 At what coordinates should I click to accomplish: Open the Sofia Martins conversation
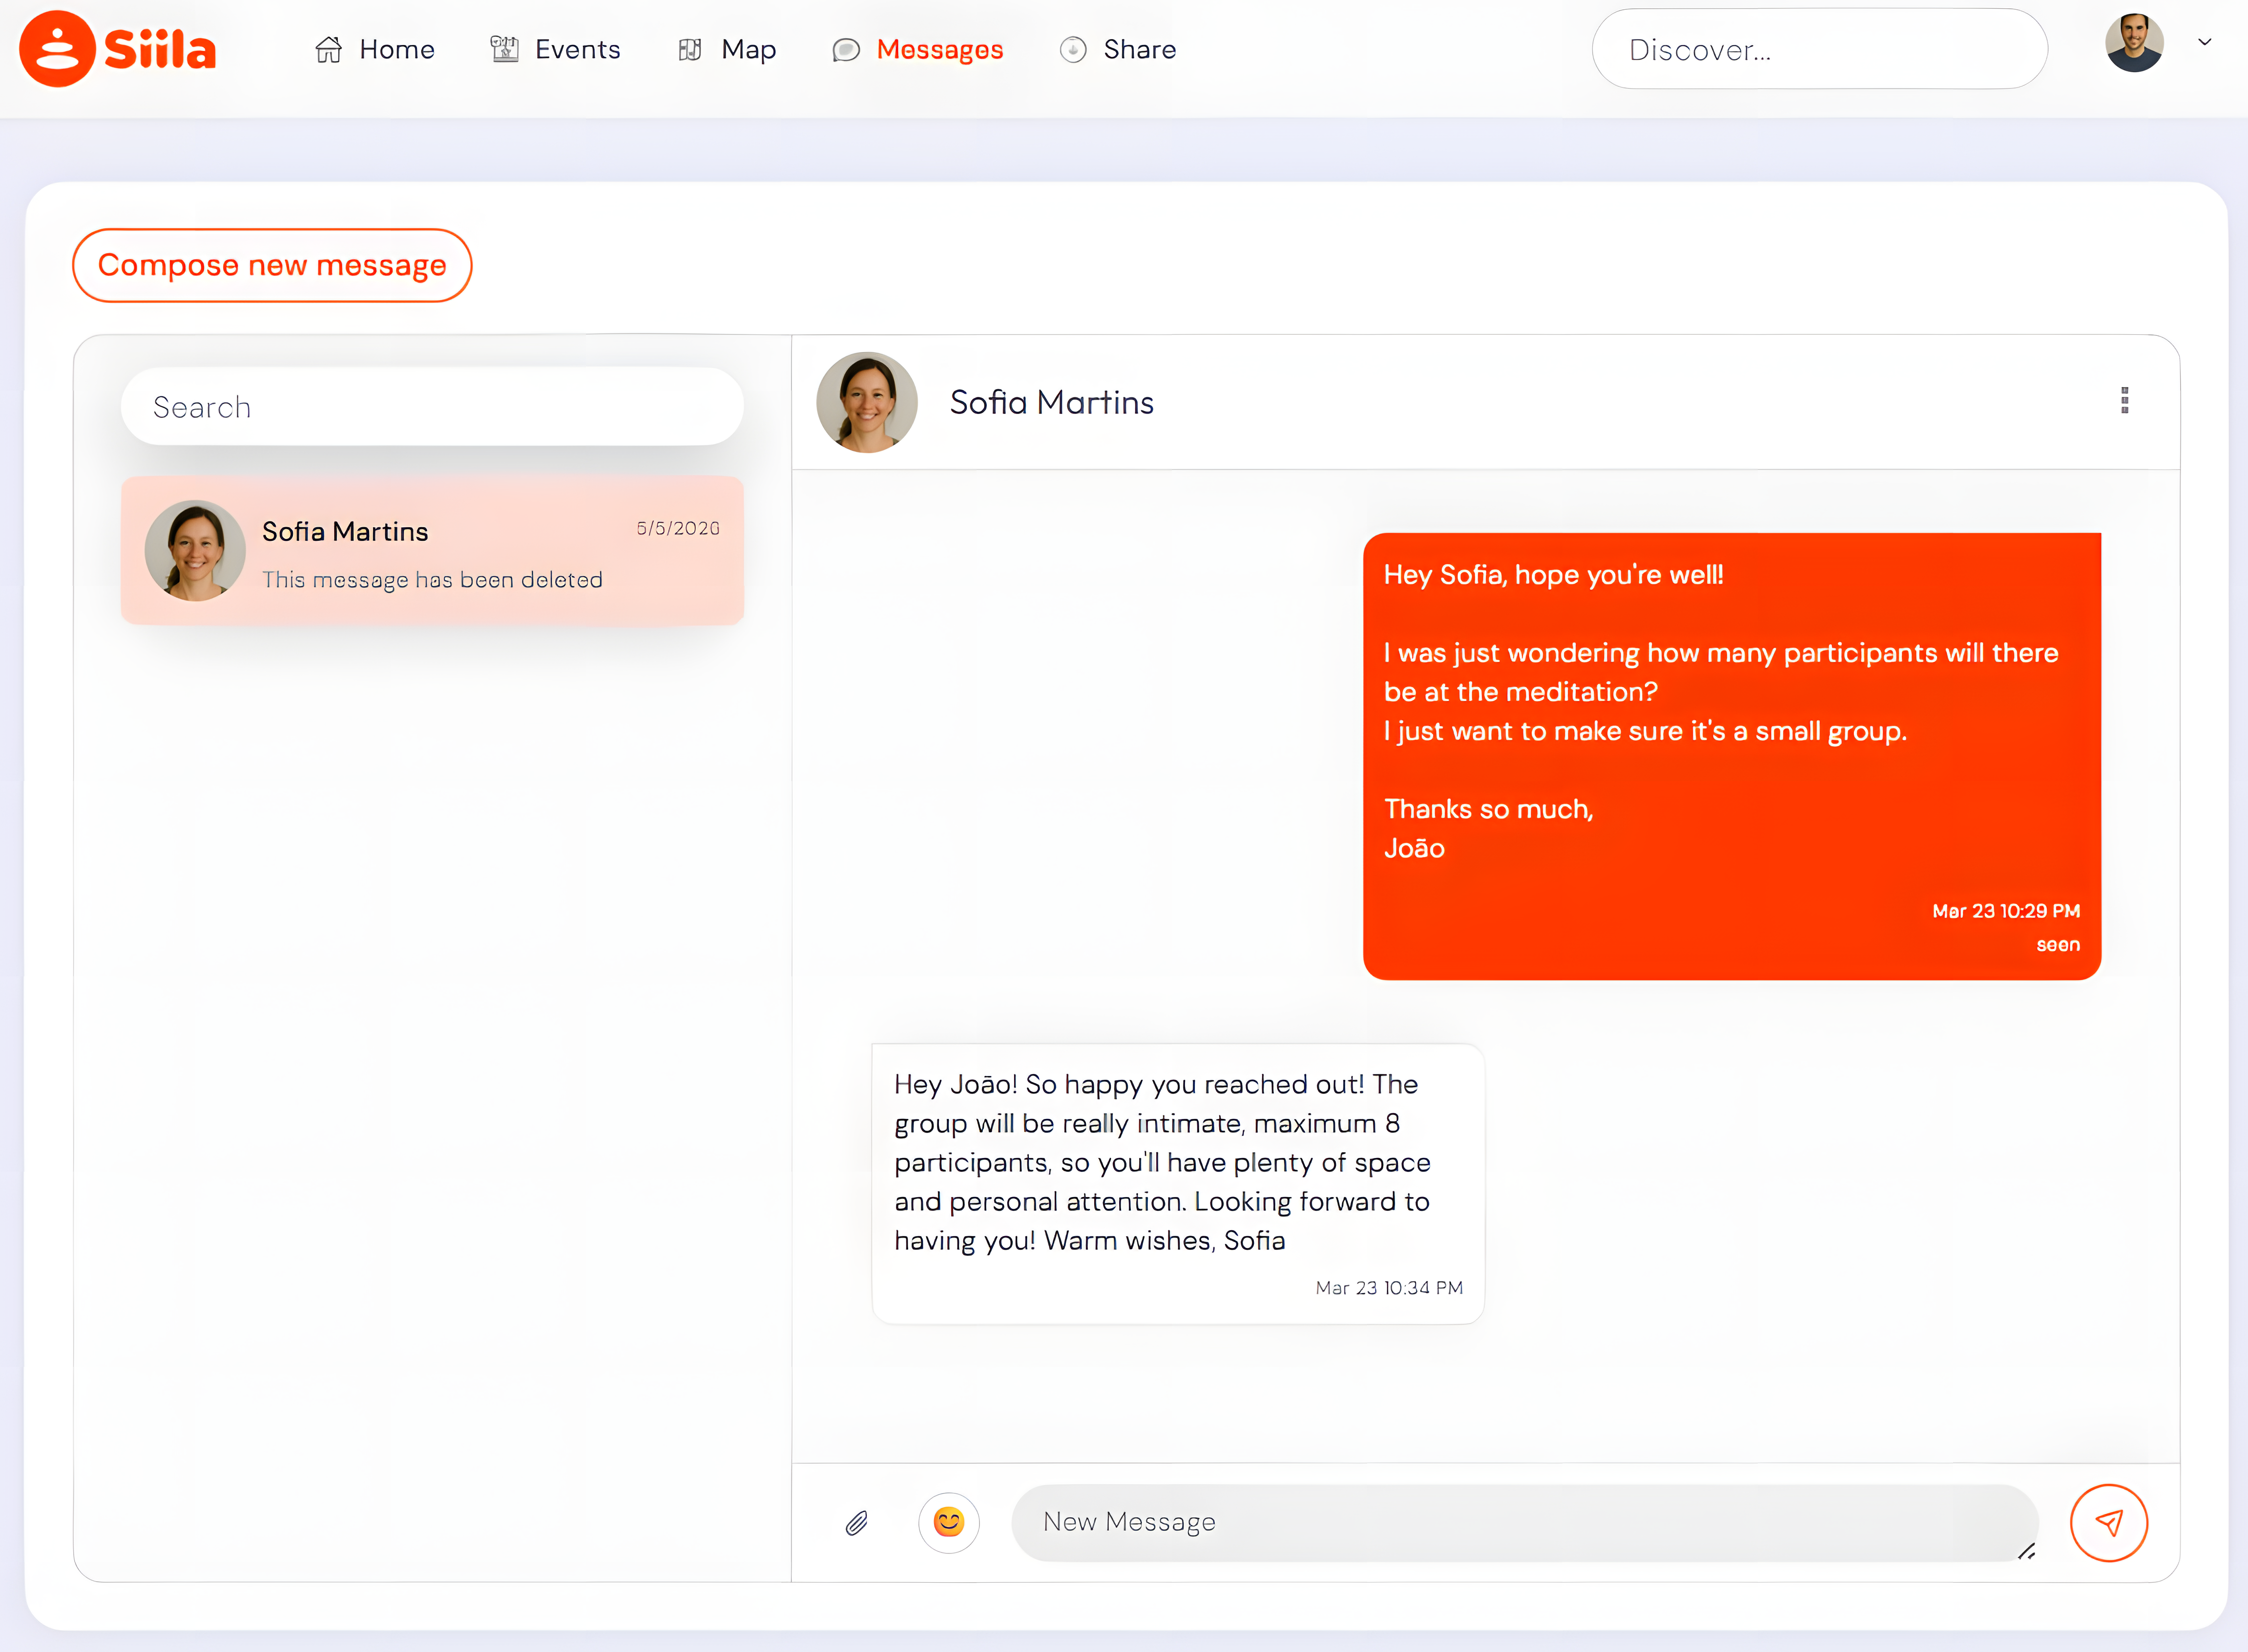[x=432, y=551]
